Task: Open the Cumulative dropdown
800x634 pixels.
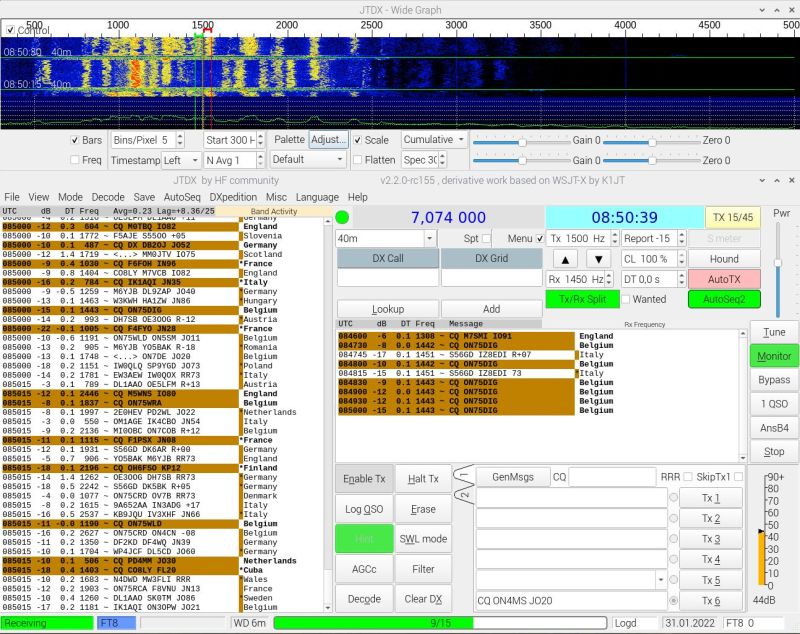Action: click(x=434, y=140)
